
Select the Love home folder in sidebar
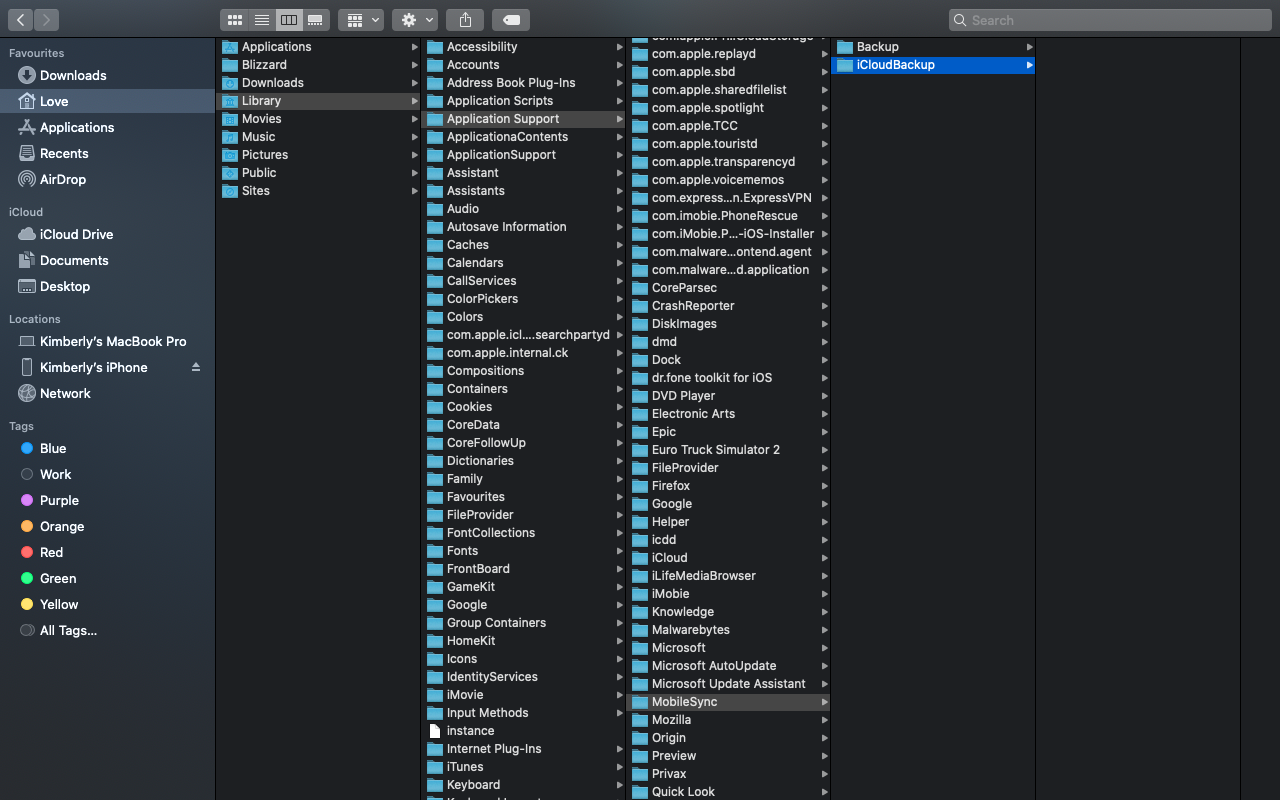click(x=107, y=101)
